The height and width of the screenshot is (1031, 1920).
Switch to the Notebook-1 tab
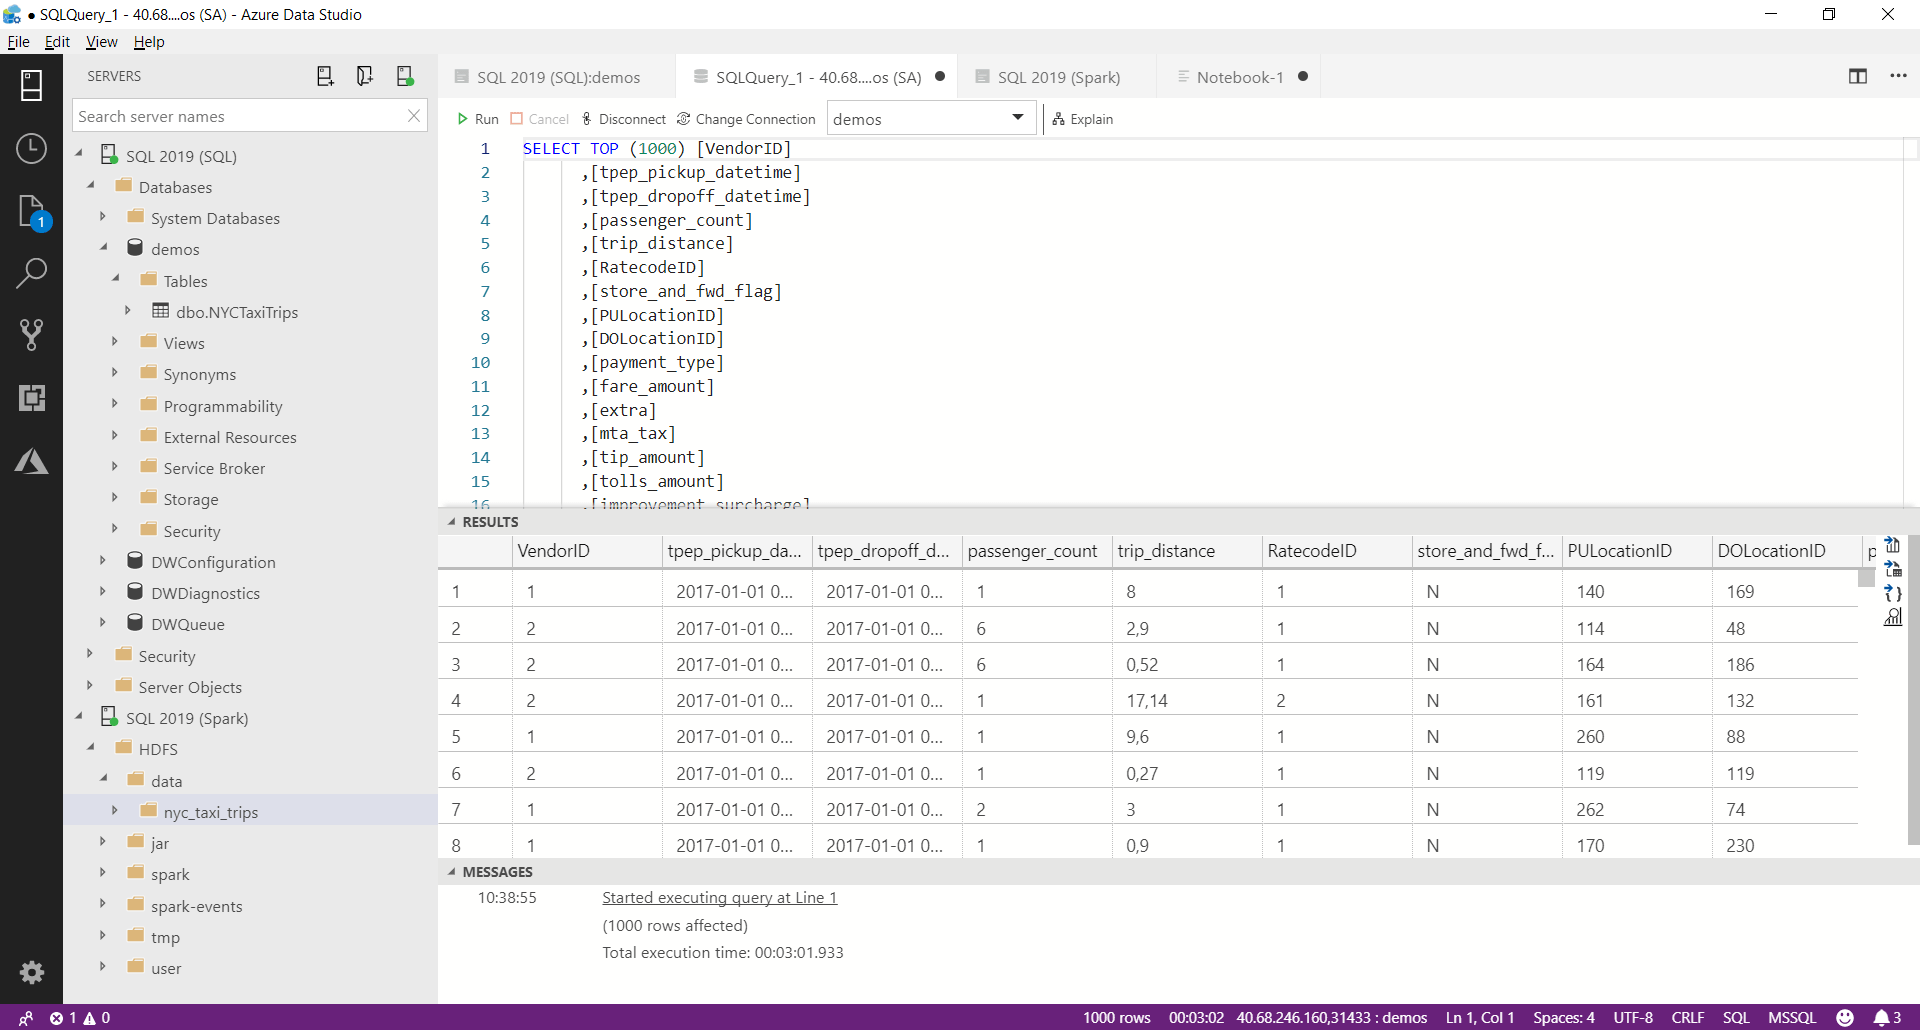pos(1240,76)
